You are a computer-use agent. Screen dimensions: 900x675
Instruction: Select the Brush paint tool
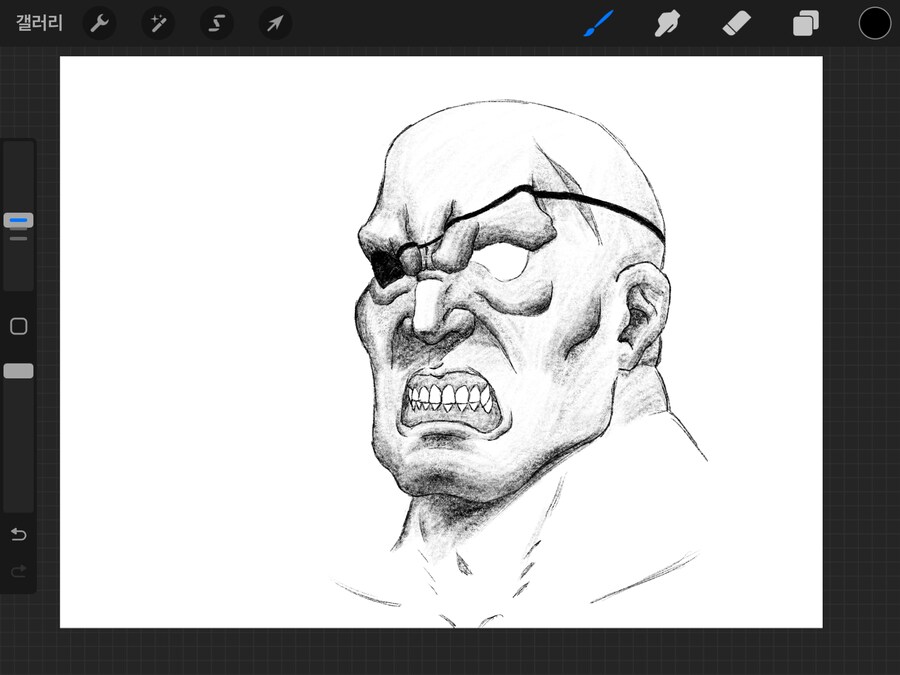[598, 23]
